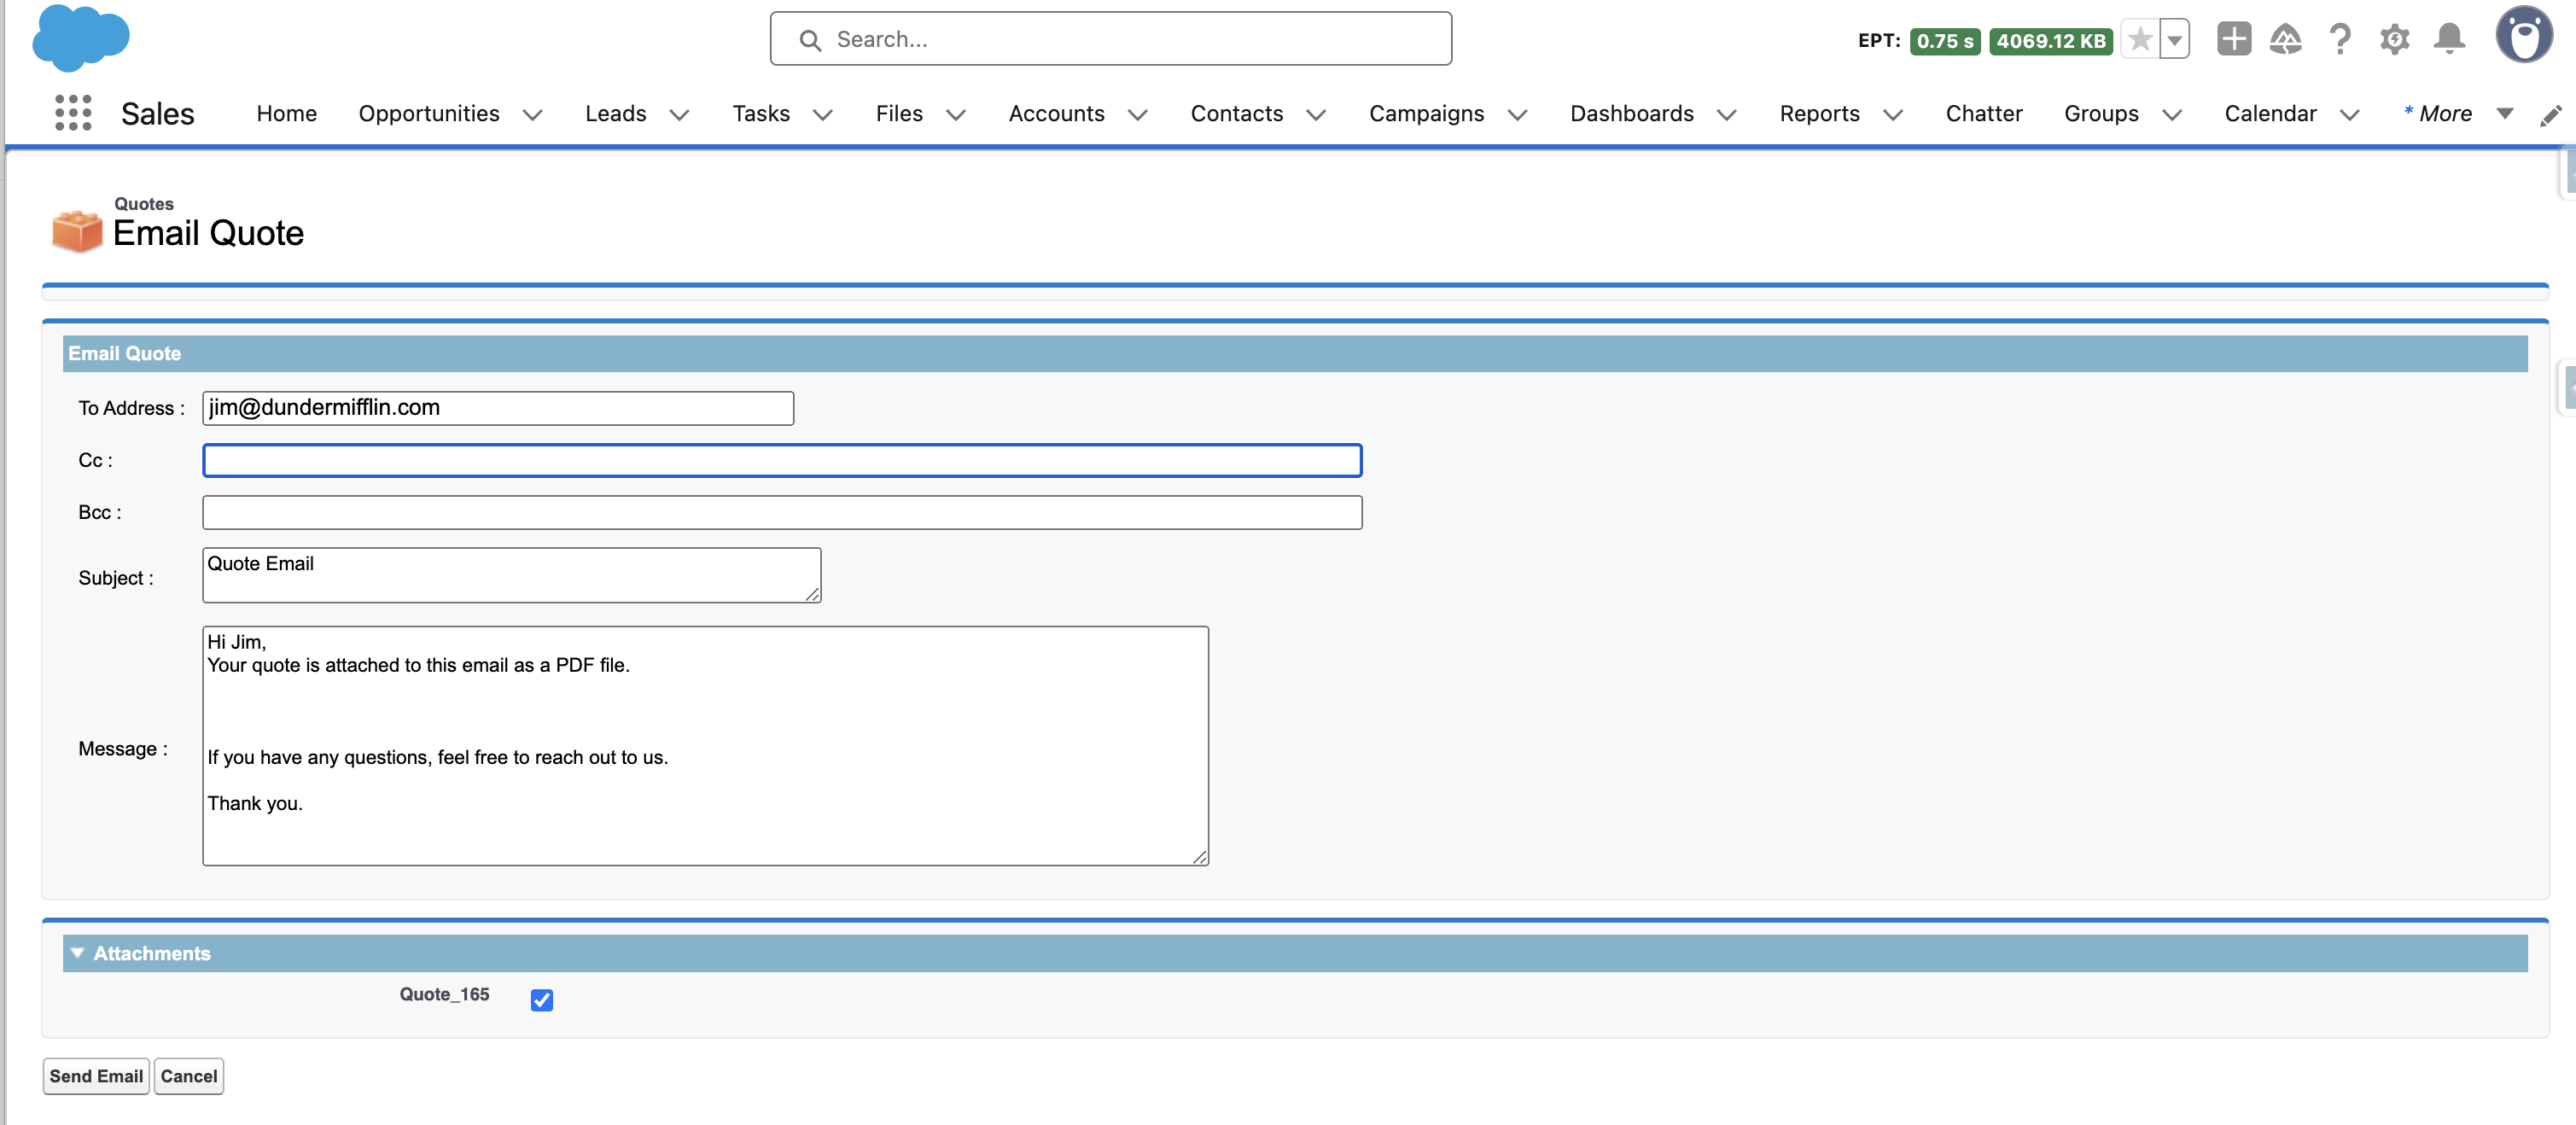Open the Notifications bell
This screenshot has height=1125, width=2576.
coord(2450,39)
